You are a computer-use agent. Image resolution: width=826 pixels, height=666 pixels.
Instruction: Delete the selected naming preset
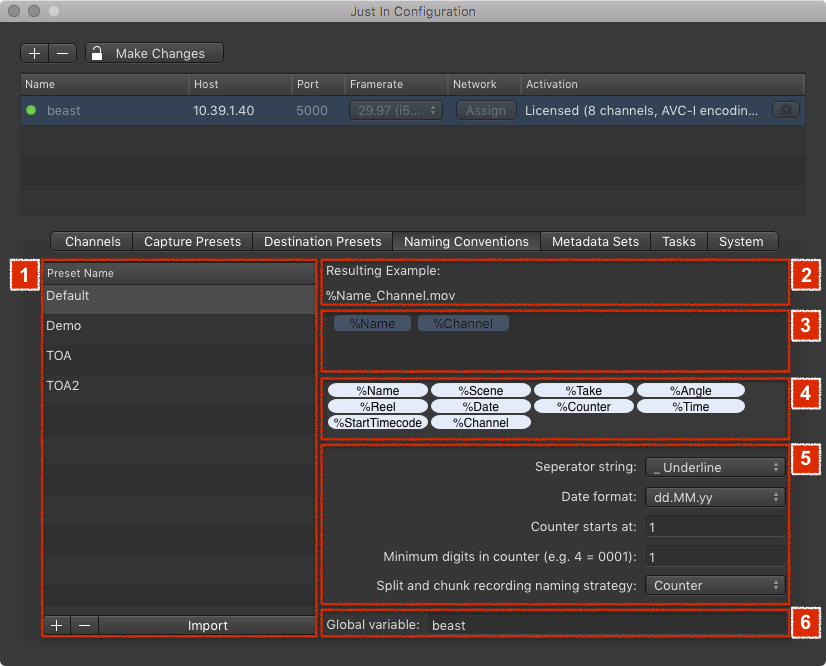84,625
